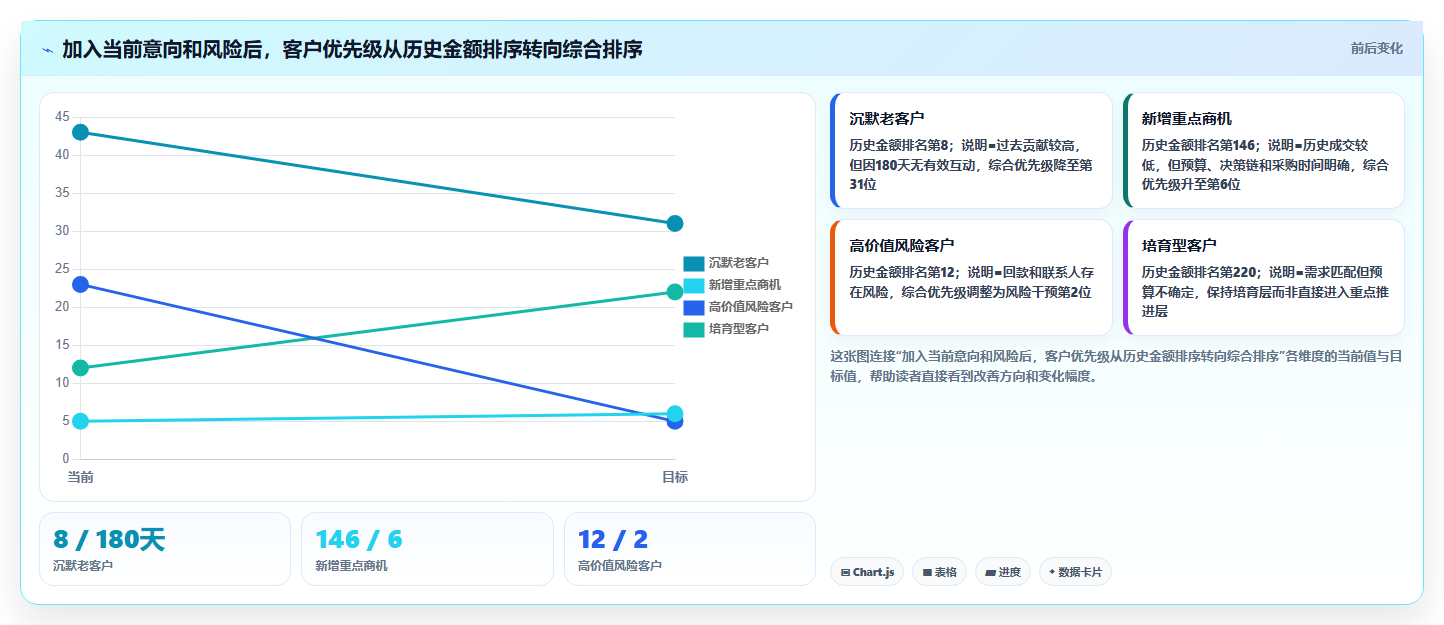Viewport: 1444px width, 625px height.
Task: Click the lightning icon beside the title
Action: coord(47,49)
